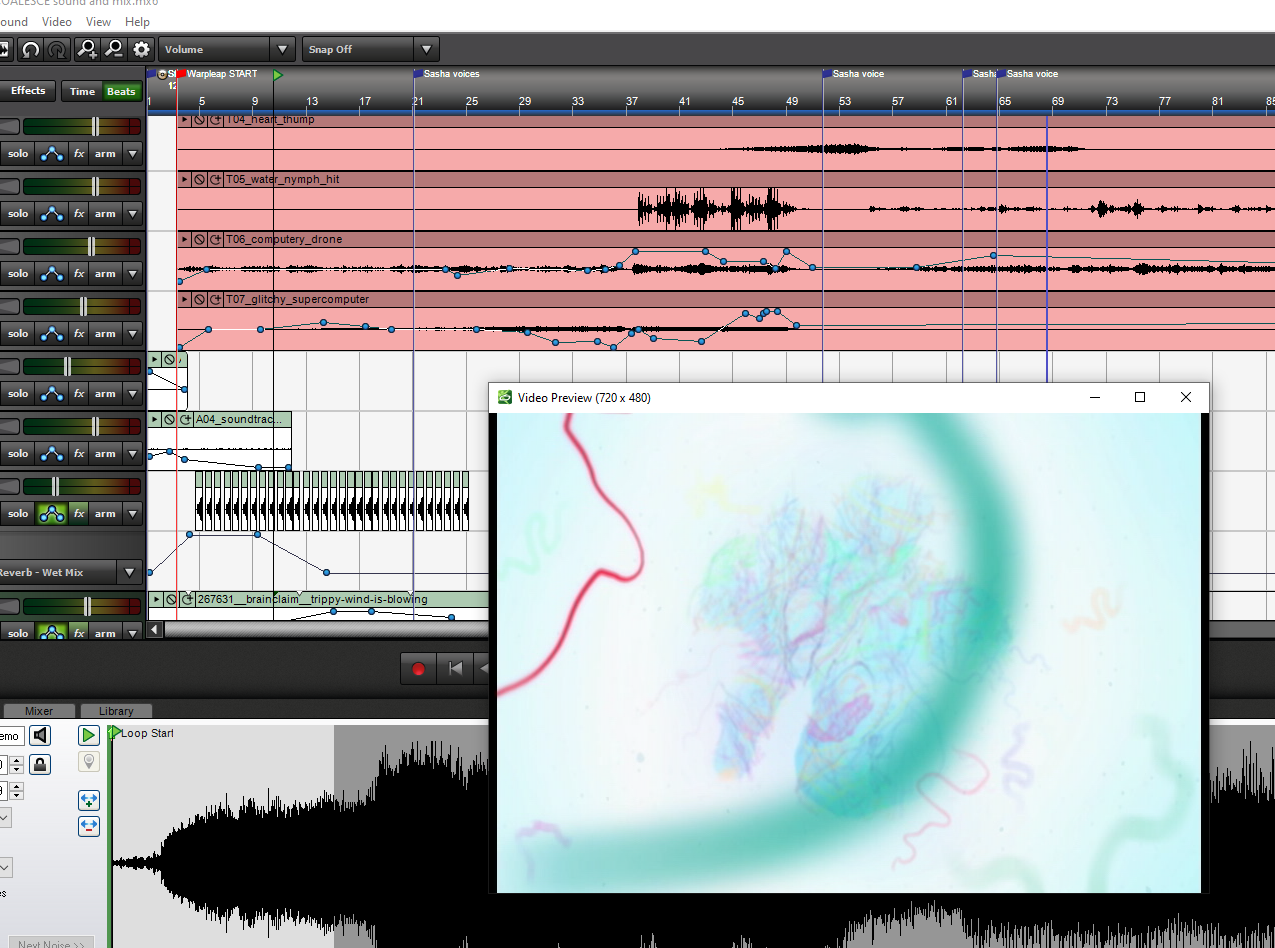Open preferences with the gear icon
The width and height of the screenshot is (1275, 948).
click(141, 49)
